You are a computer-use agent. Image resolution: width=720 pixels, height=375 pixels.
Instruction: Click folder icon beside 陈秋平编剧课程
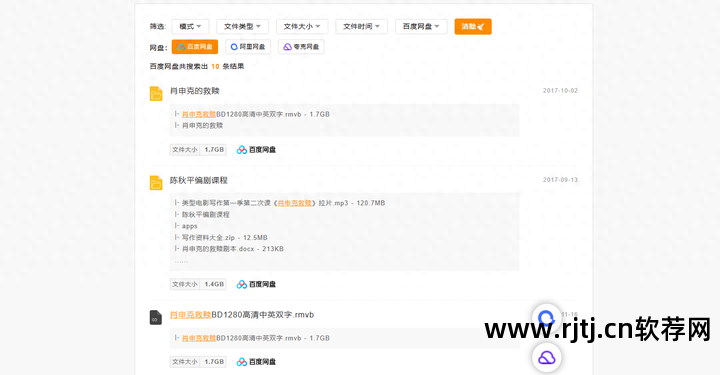156,183
